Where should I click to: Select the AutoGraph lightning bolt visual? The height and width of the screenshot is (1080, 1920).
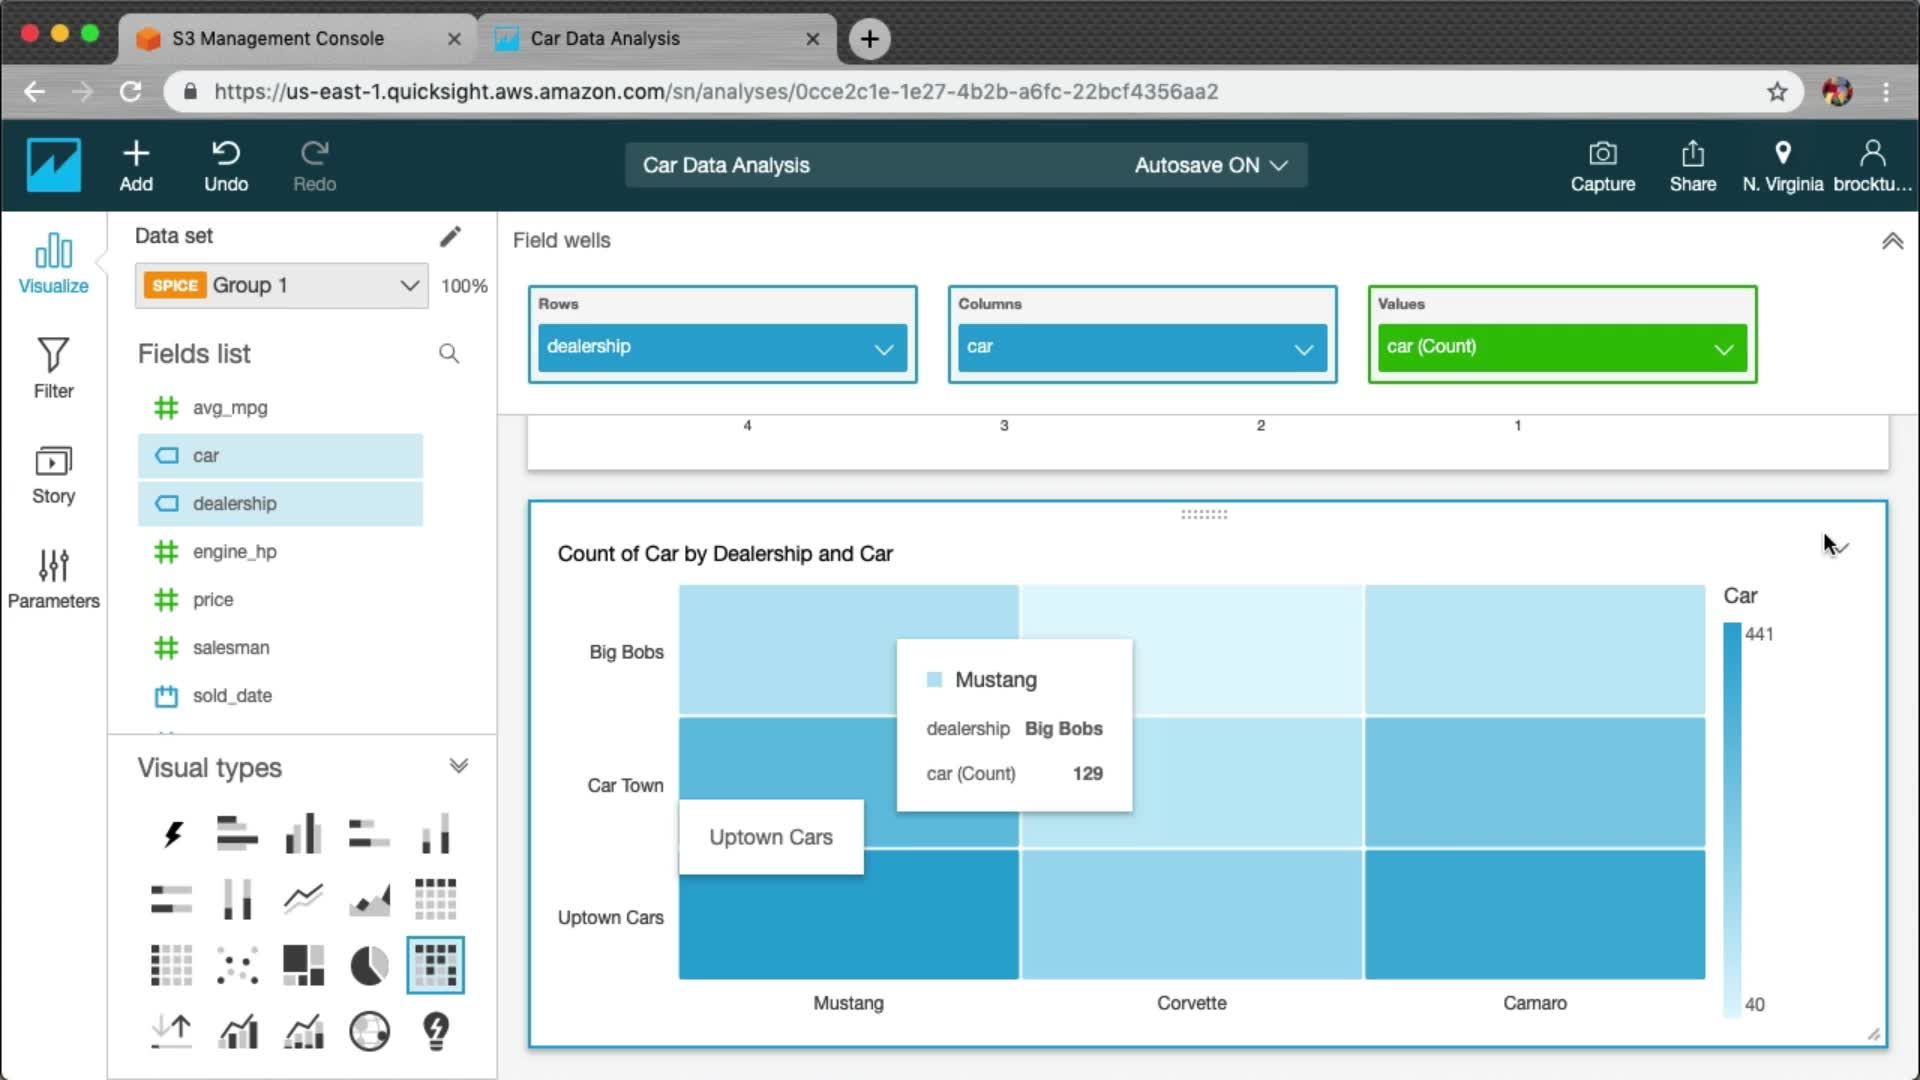172,834
